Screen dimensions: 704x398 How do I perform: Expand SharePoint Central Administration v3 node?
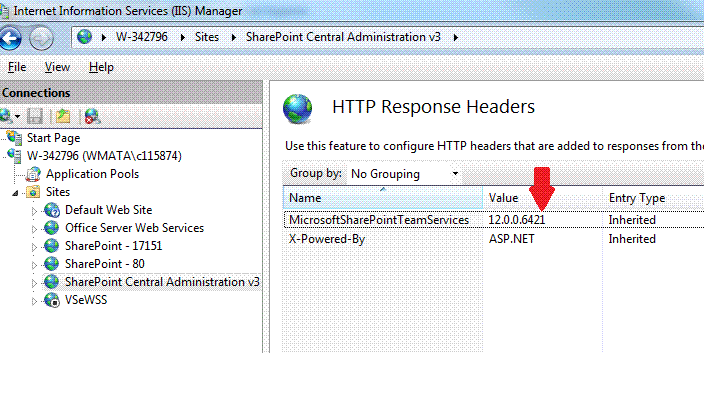pyautogui.click(x=34, y=283)
